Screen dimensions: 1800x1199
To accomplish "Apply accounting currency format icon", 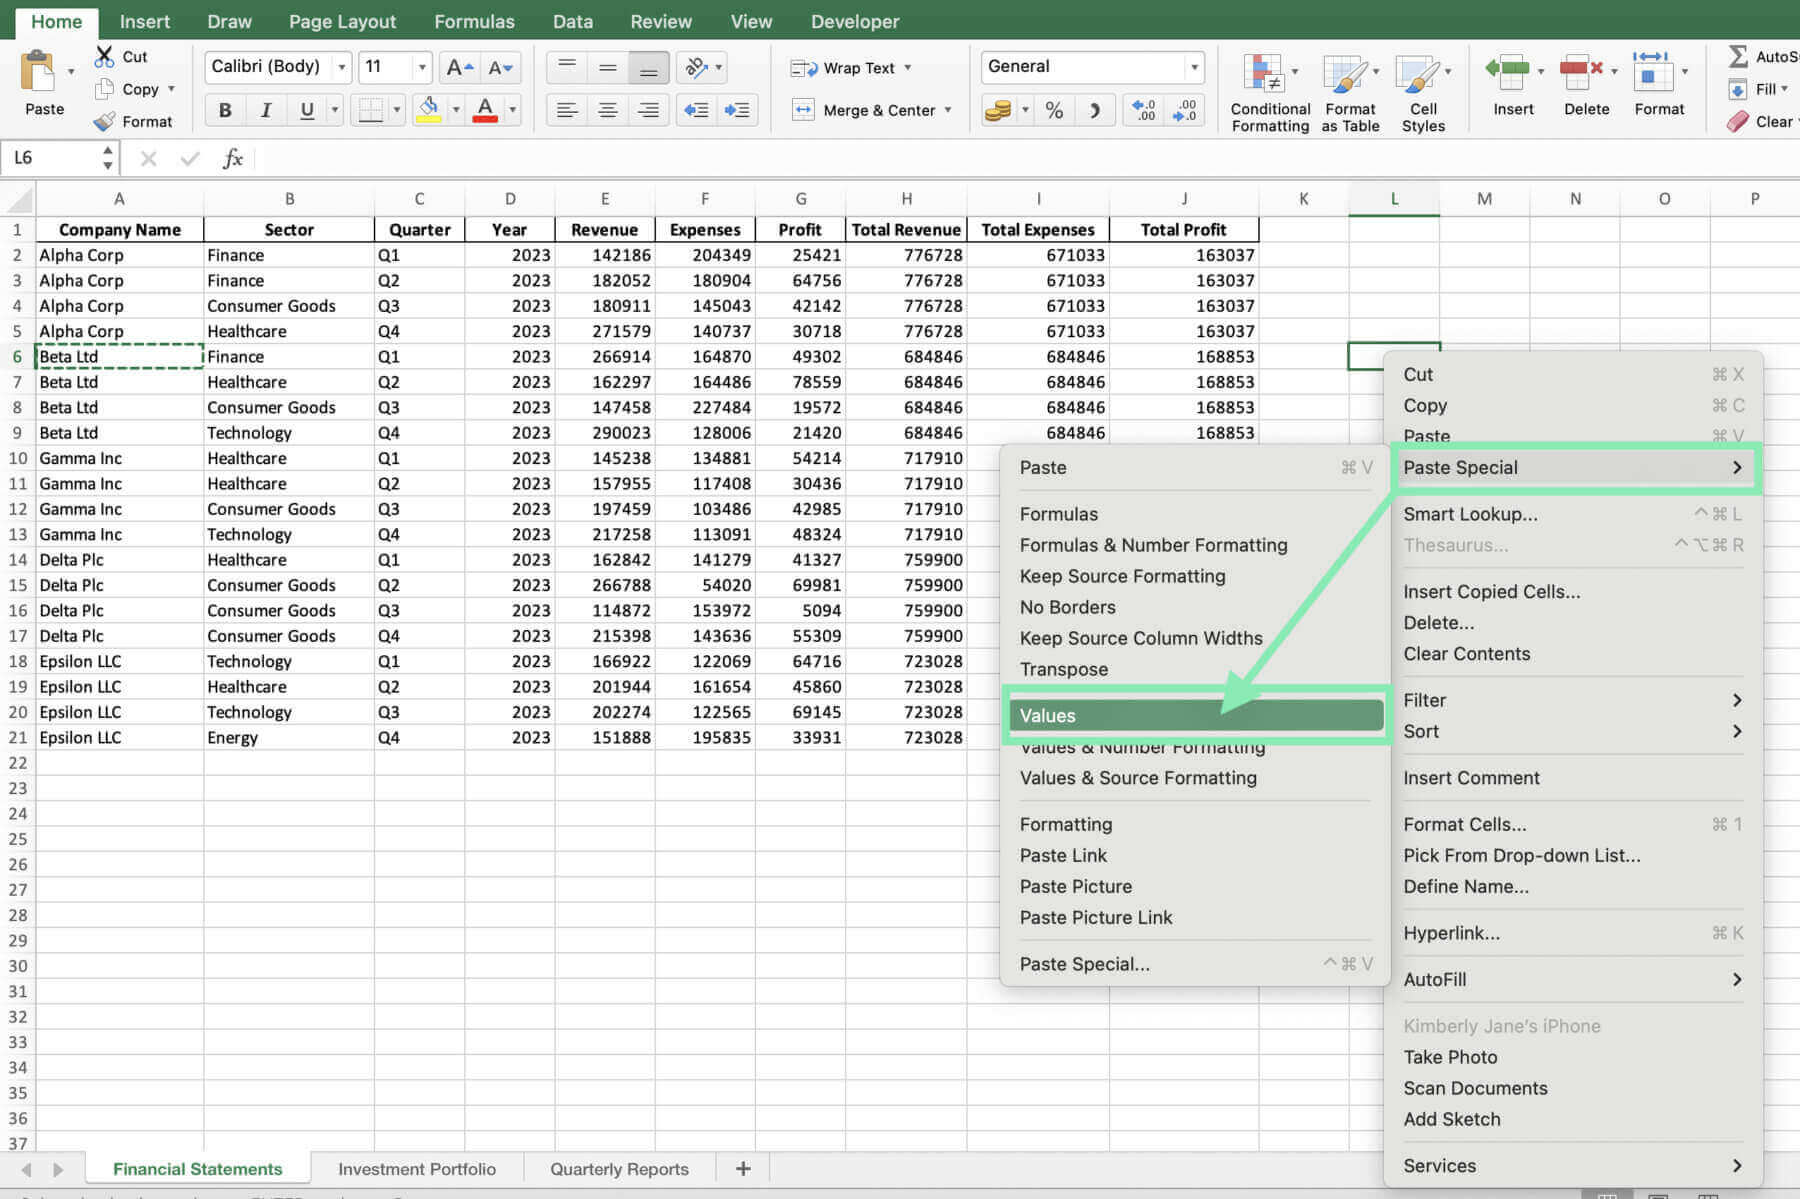I will point(998,110).
